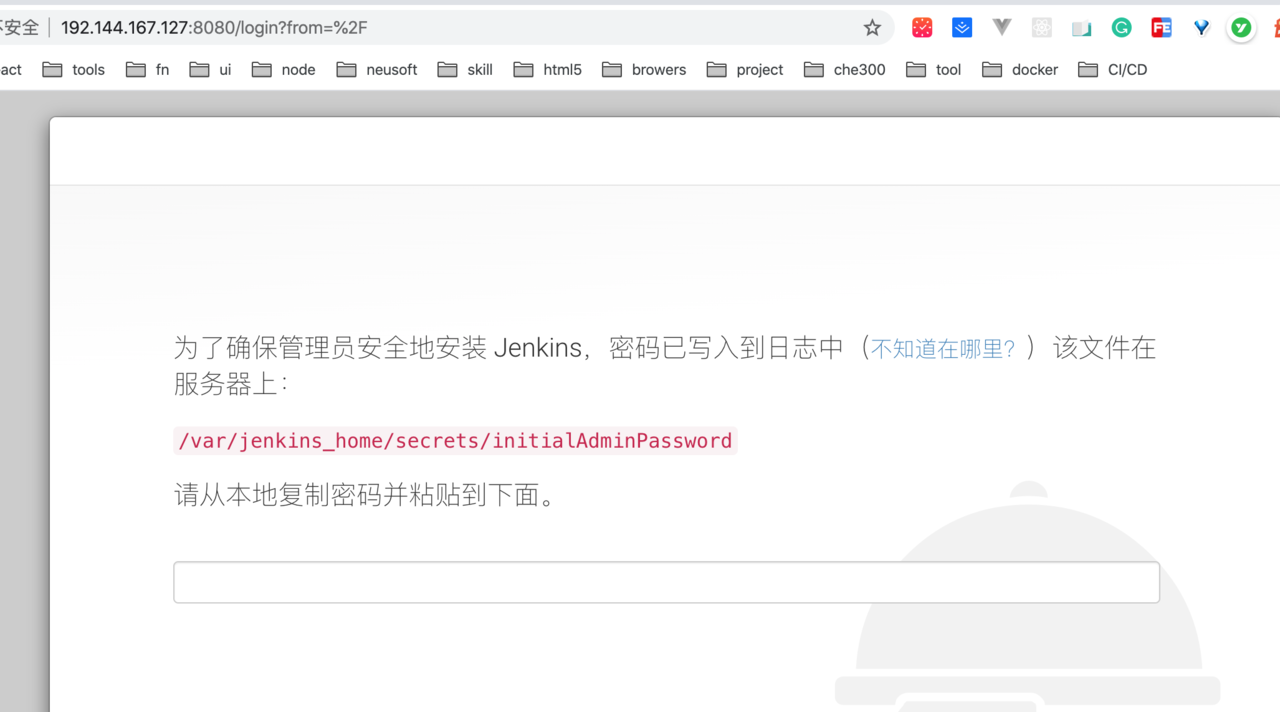Click the FeHelper extension icon
This screenshot has height=712, width=1280.
(1161, 27)
